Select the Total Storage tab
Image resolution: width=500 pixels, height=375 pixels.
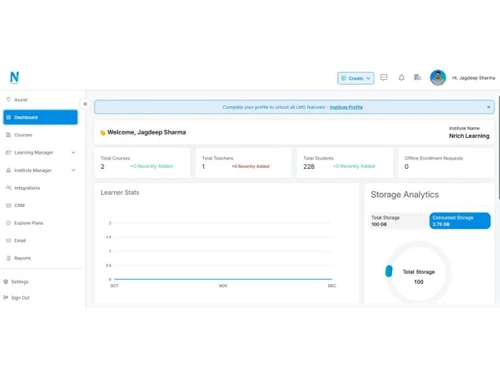(400, 221)
